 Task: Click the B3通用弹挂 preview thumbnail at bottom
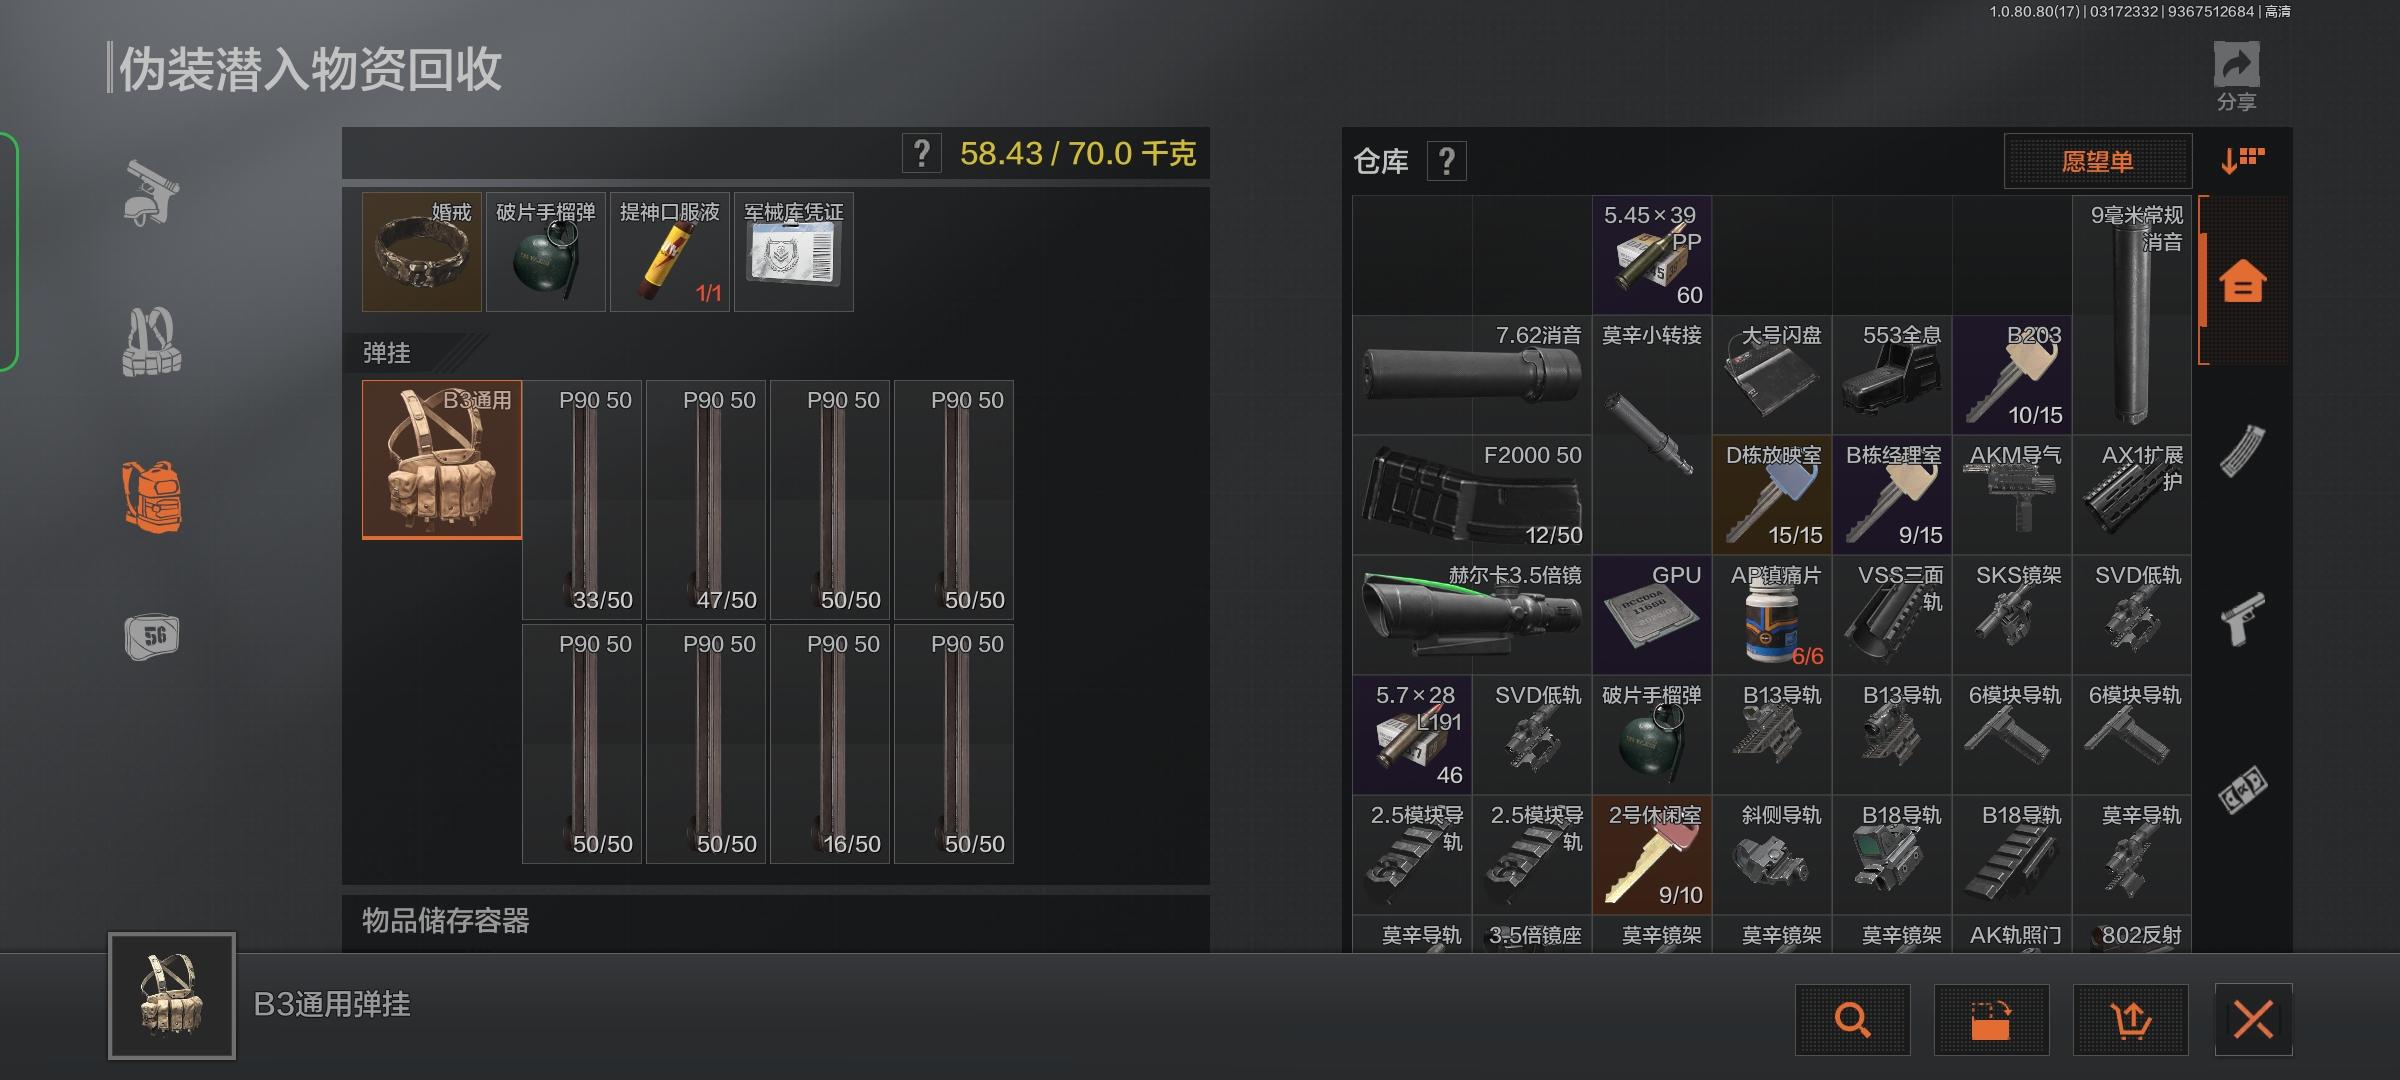(172, 996)
